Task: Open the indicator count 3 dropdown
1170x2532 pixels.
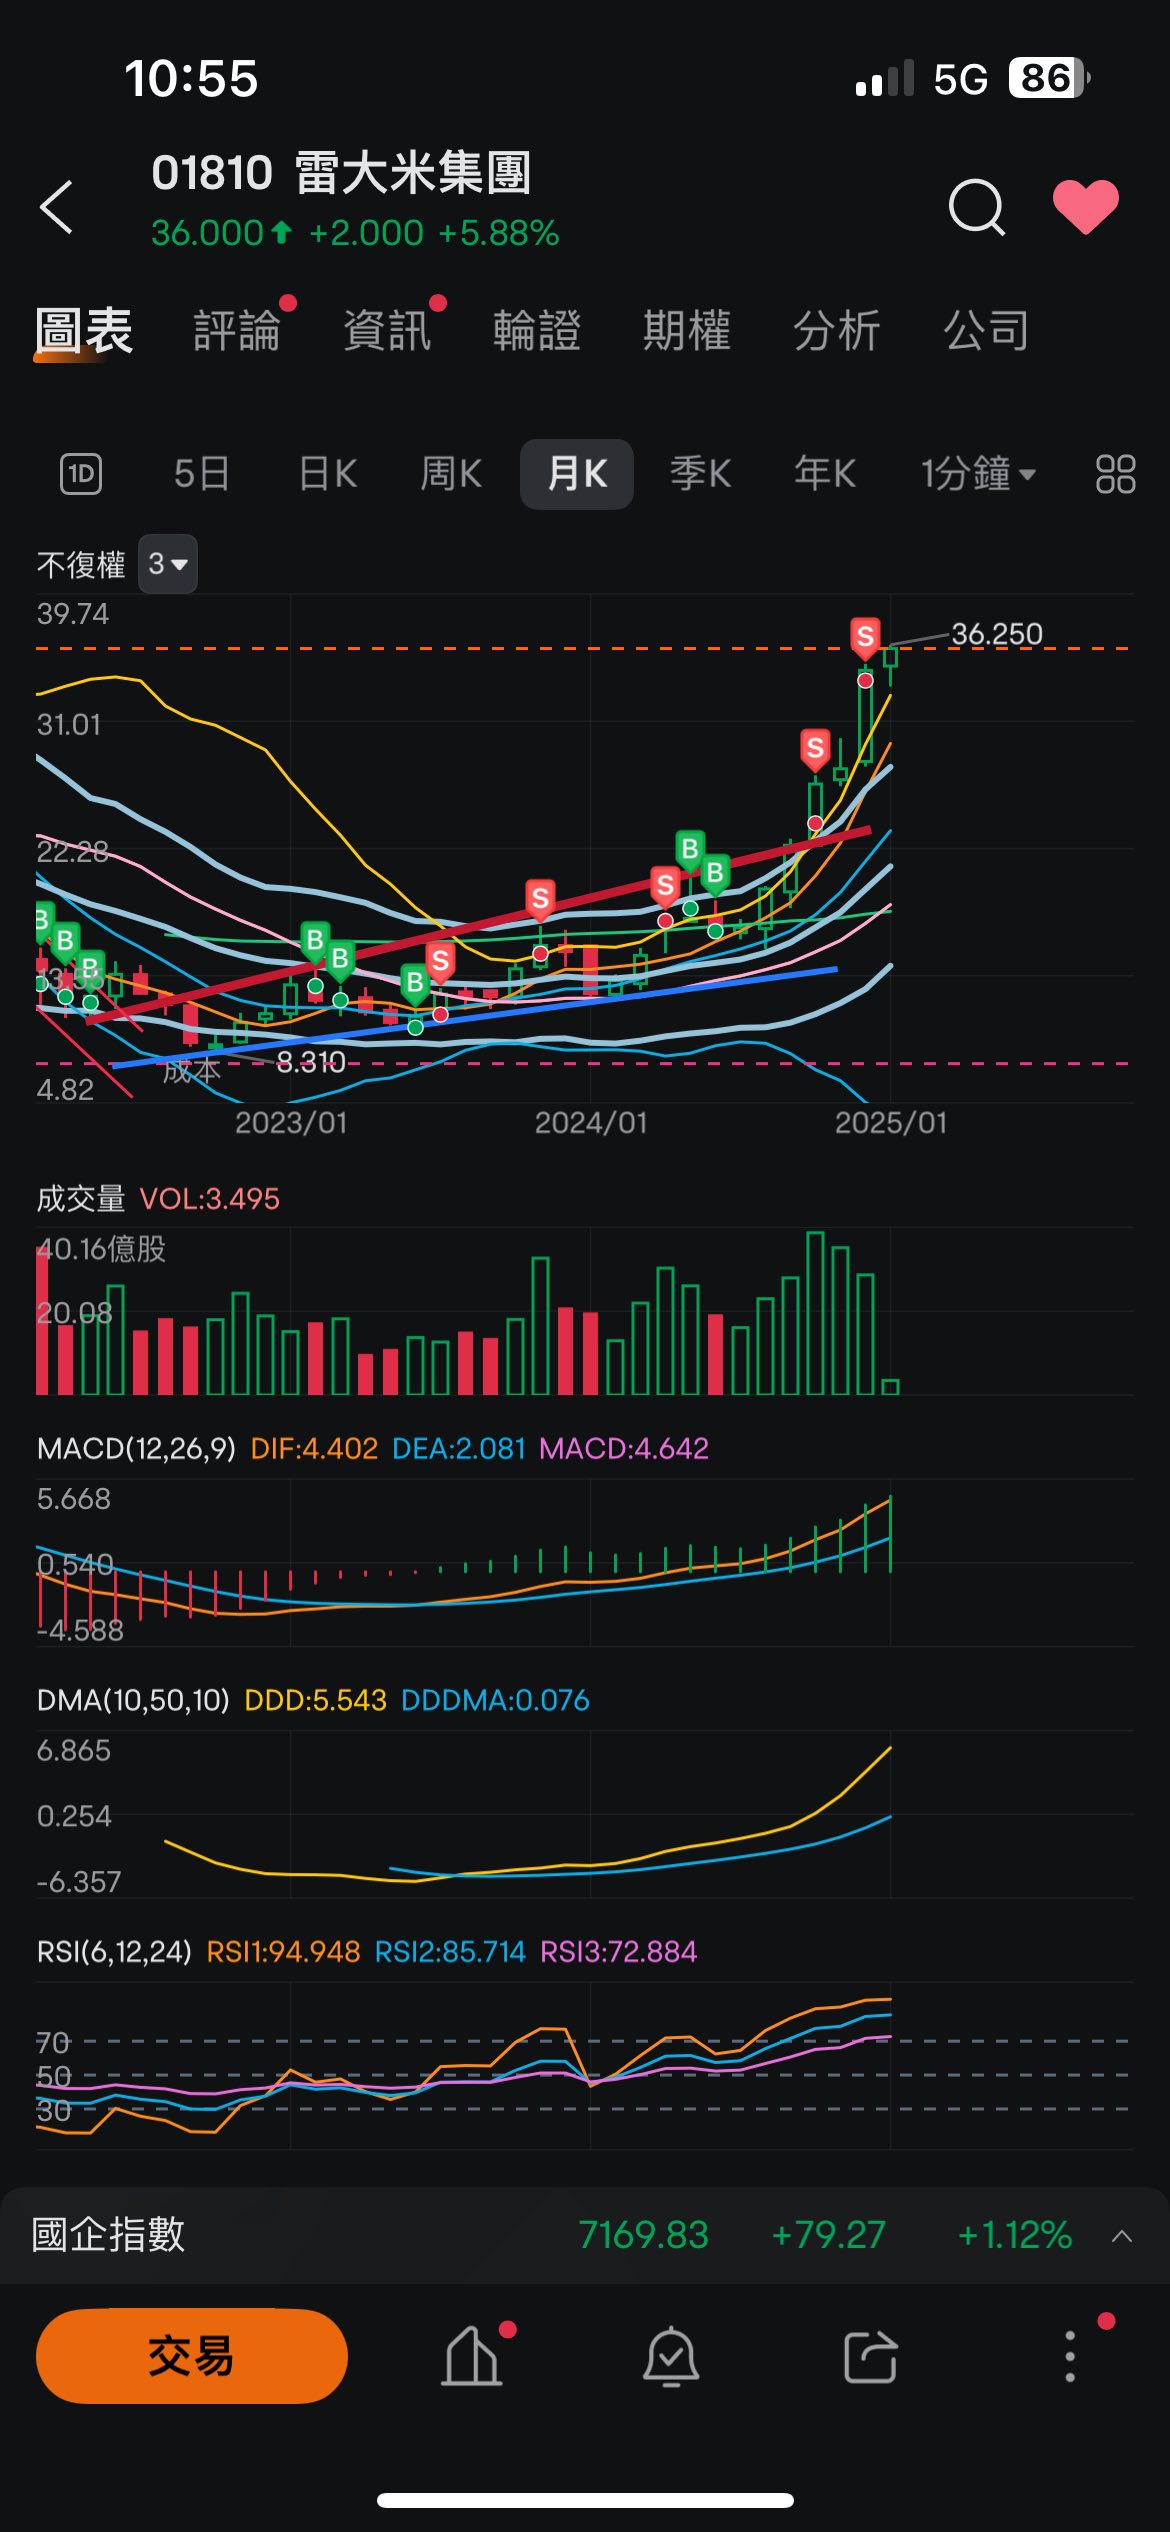Action: pyautogui.click(x=167, y=565)
